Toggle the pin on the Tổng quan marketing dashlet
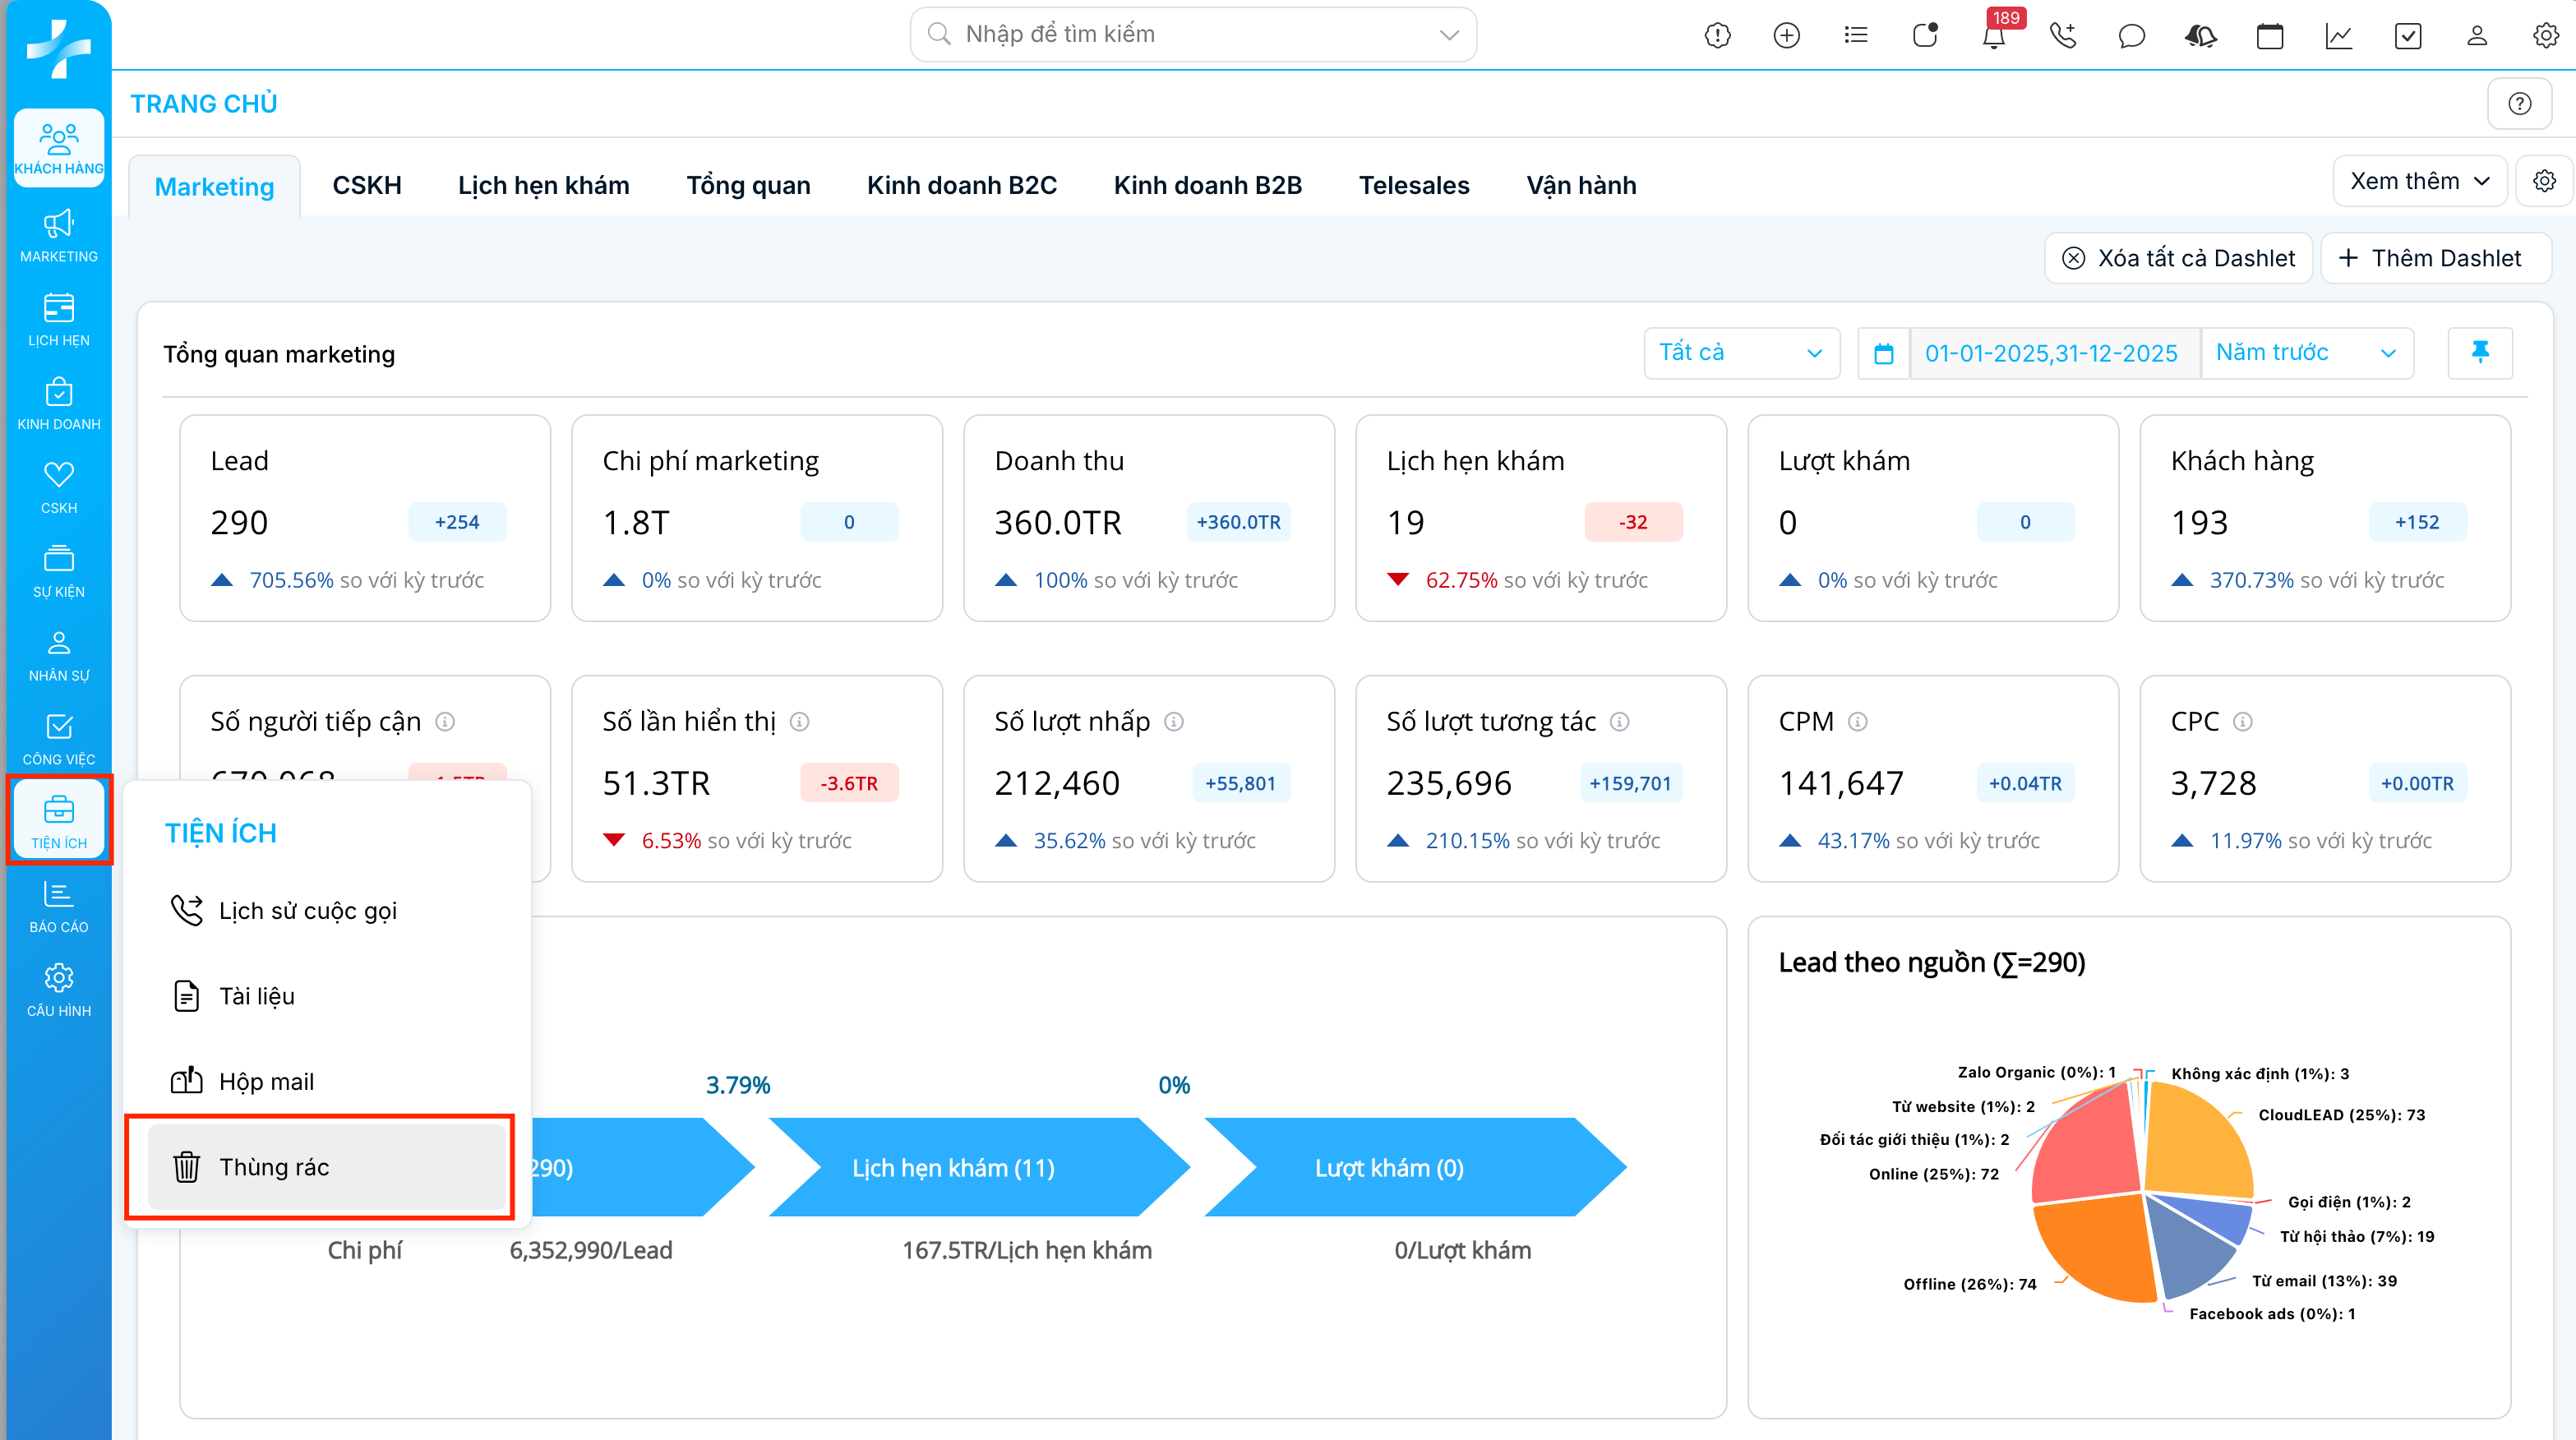Viewport: 2576px width, 1440px height. (2479, 352)
